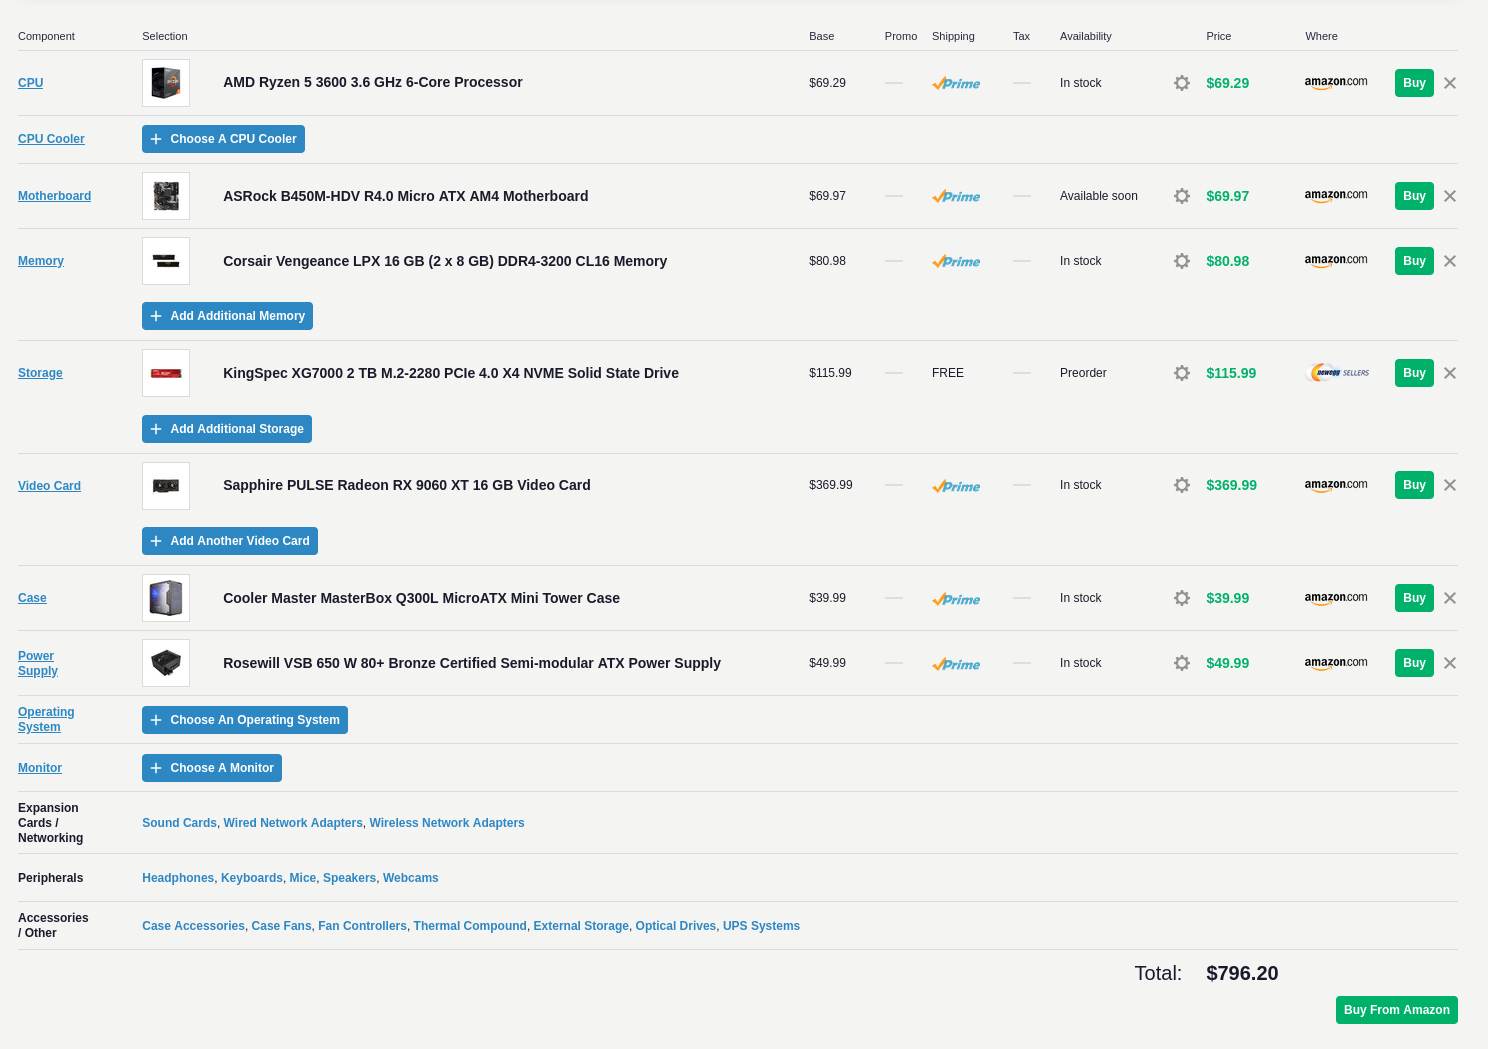Browse Sound Cards expansion link
Viewport: 1488px width, 1049px height.
coord(179,823)
